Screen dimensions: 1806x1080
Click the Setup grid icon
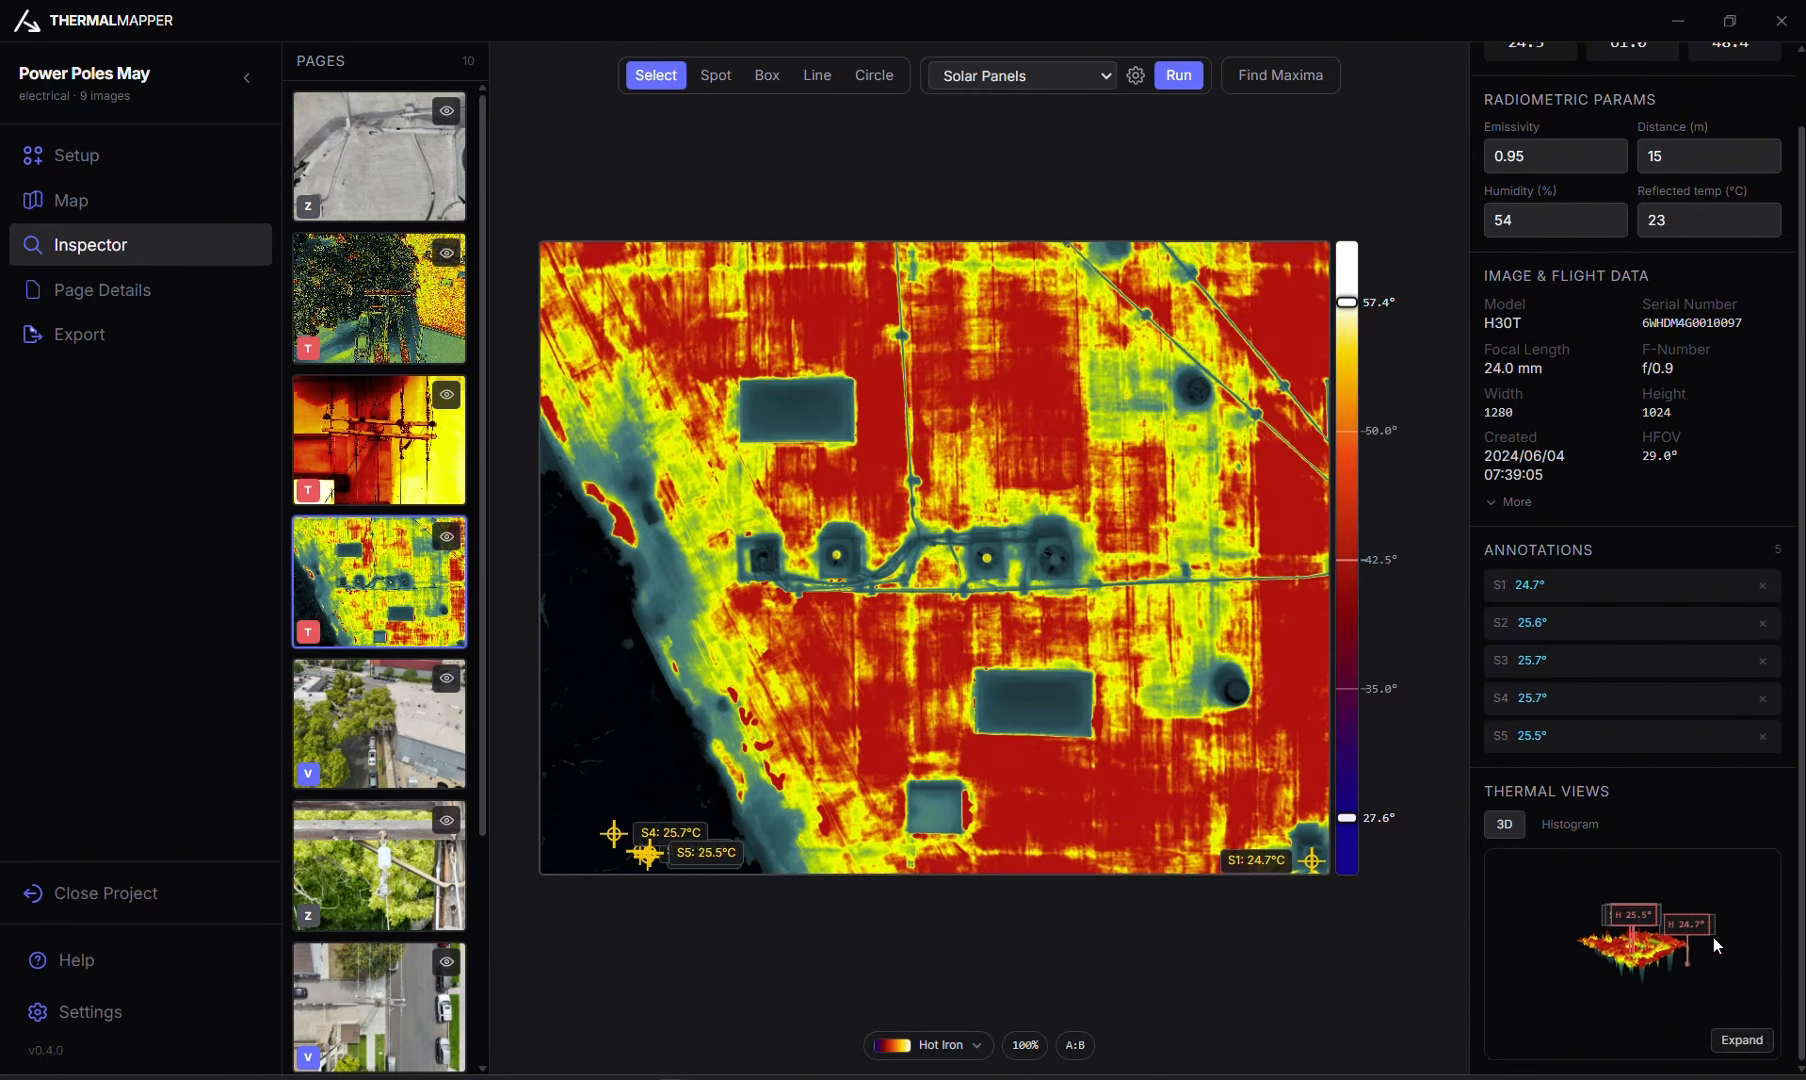tap(33, 155)
